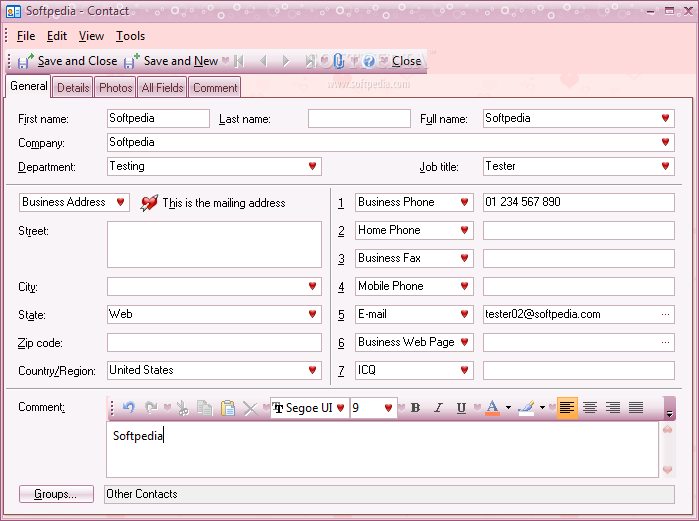Expand the Company dropdown heart
The width and height of the screenshot is (699, 521).
[665, 142]
